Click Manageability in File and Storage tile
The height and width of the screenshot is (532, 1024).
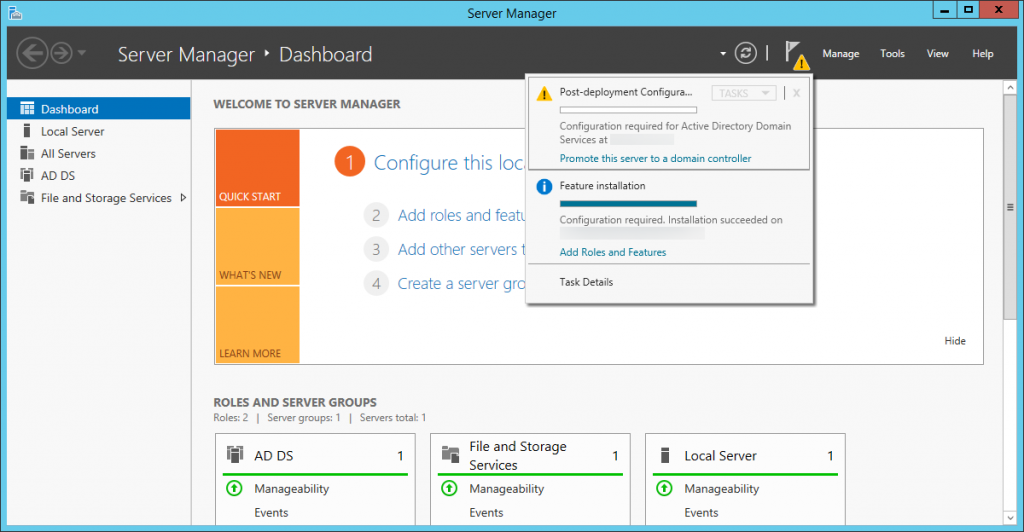(x=506, y=489)
